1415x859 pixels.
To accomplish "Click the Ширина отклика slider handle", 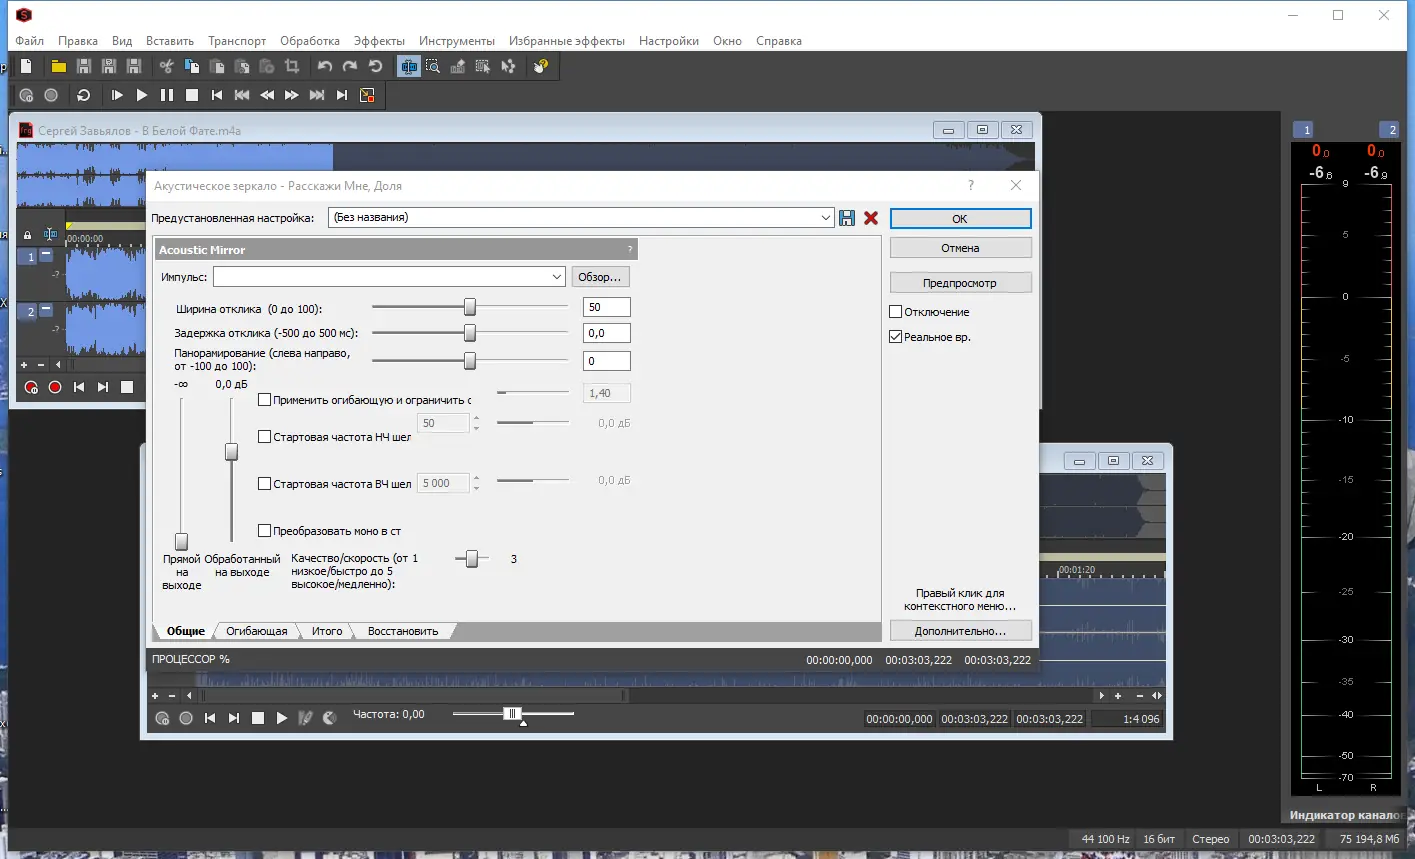I will (x=470, y=307).
